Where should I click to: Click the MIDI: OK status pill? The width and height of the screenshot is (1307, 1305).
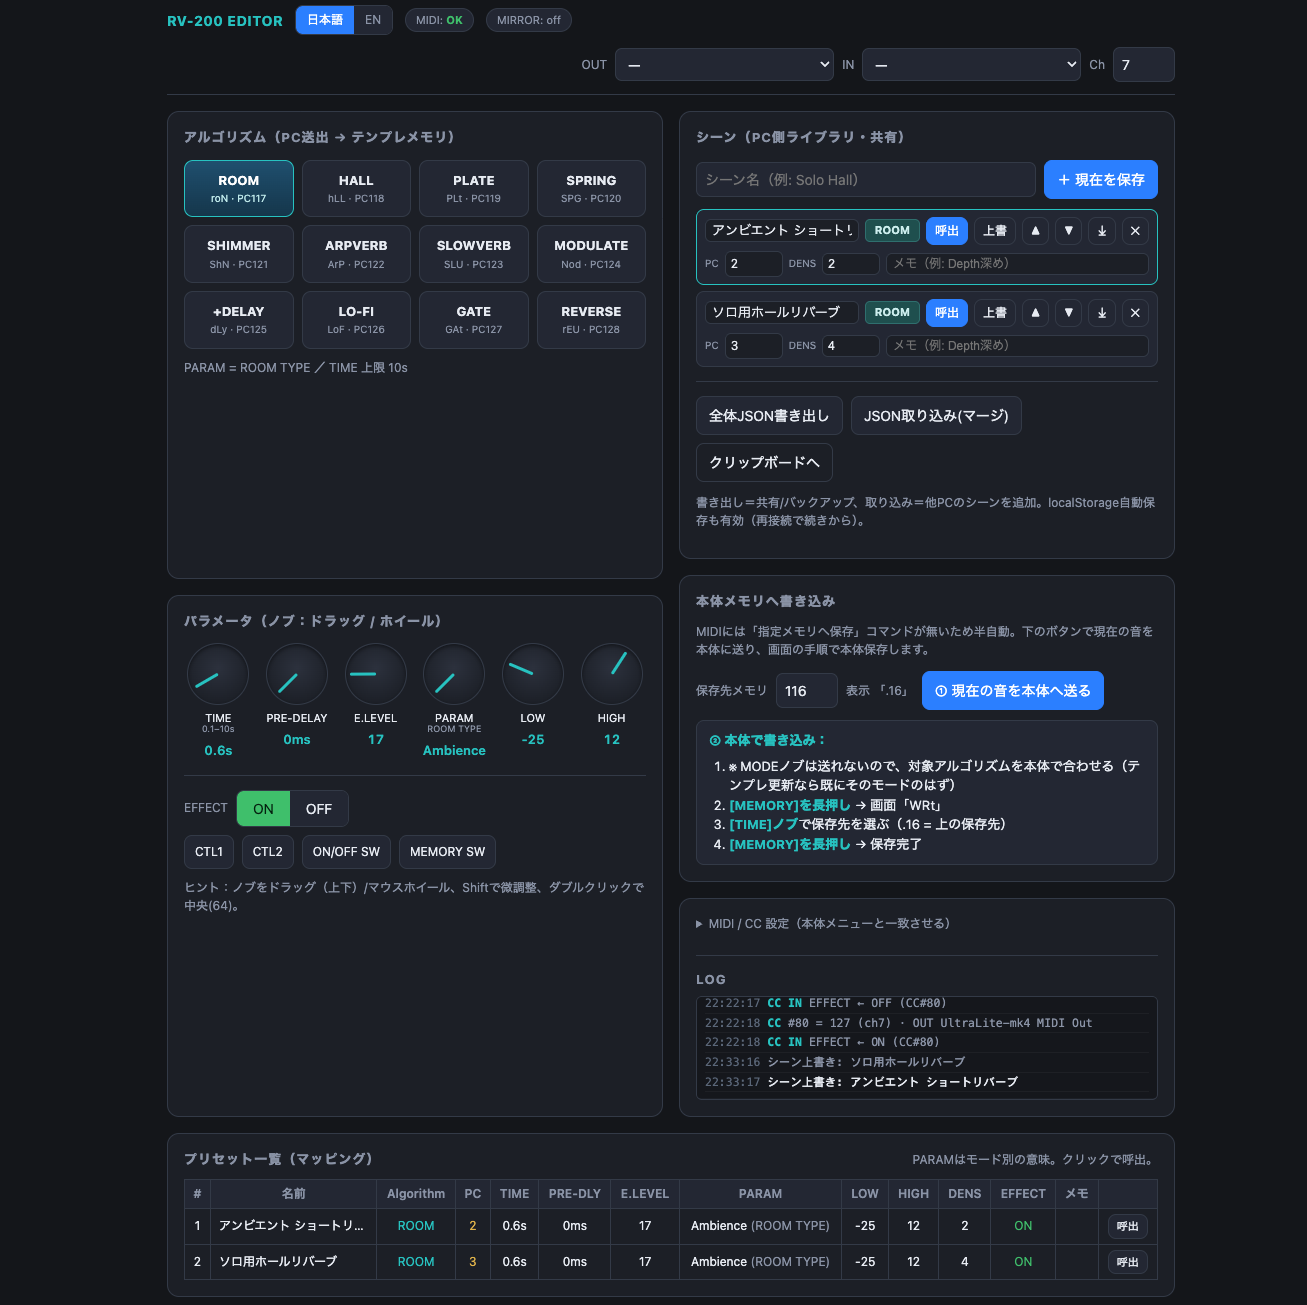click(439, 20)
